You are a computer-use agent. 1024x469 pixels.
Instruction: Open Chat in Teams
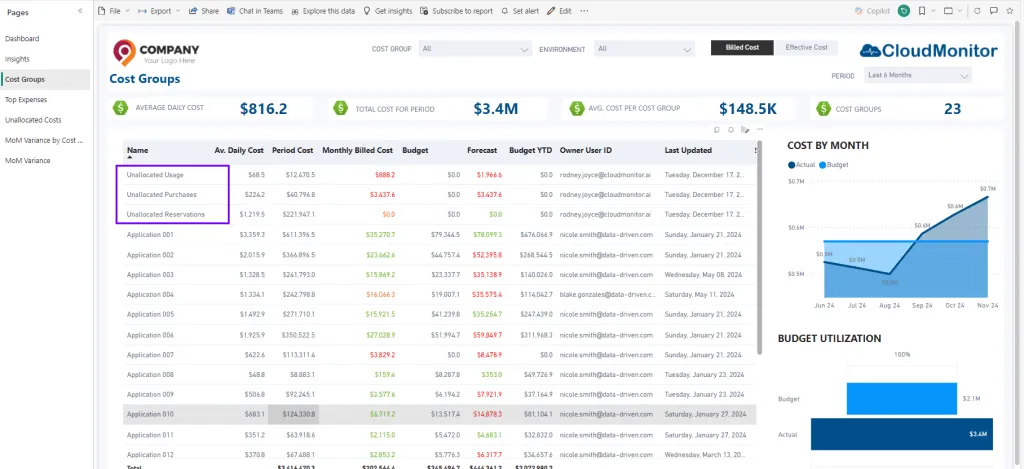[255, 11]
